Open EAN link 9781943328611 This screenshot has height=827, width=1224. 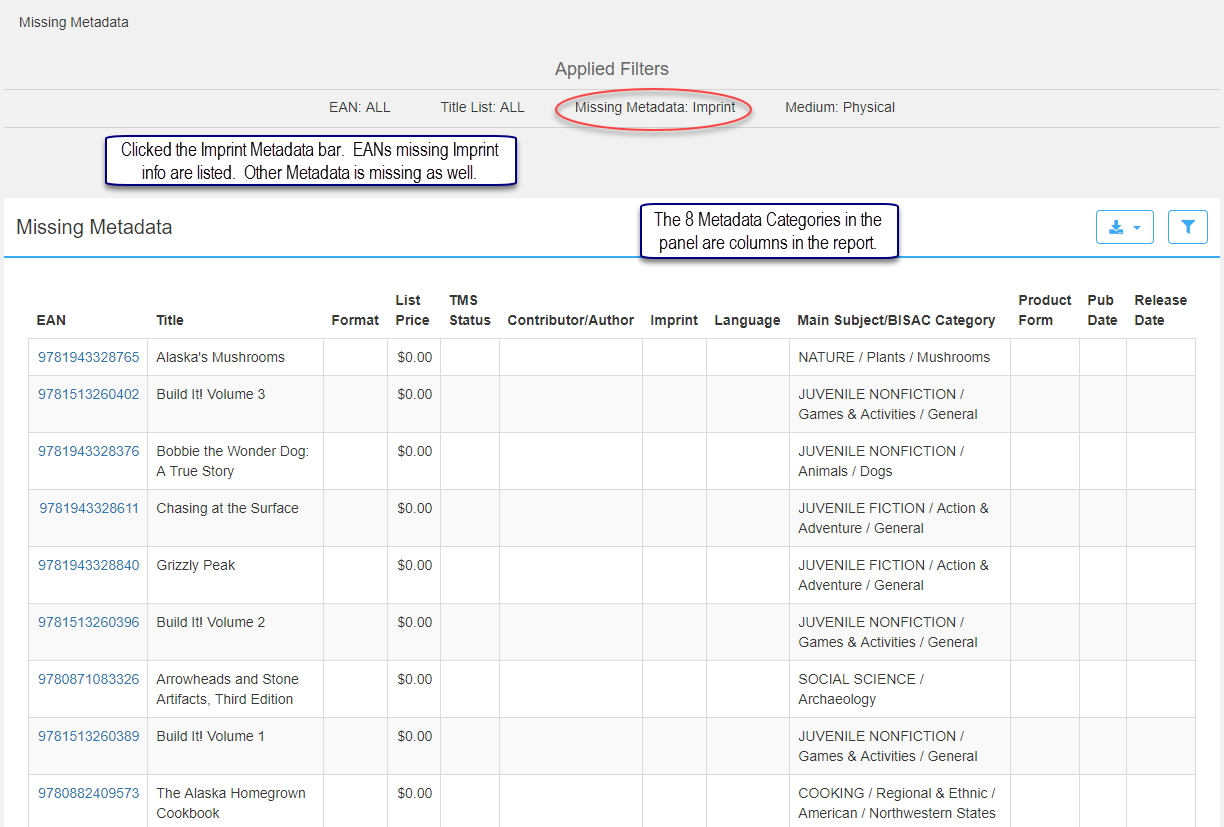coord(89,508)
